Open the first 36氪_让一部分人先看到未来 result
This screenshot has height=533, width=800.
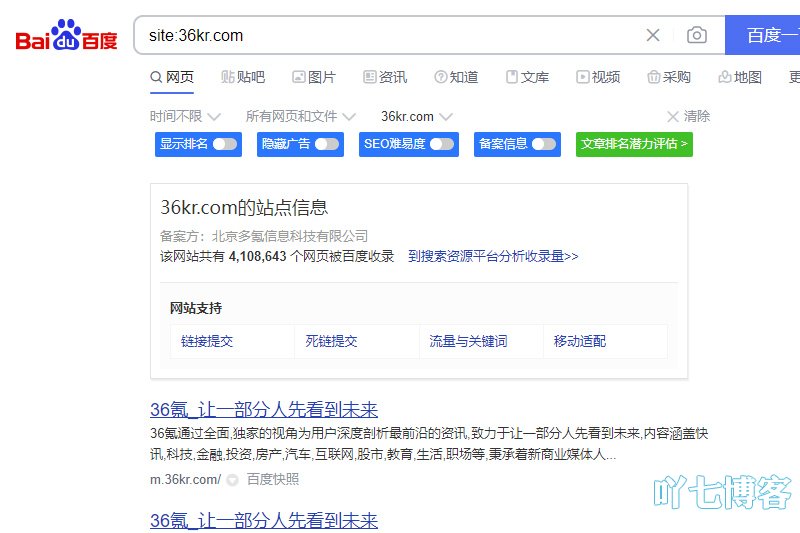(264, 410)
